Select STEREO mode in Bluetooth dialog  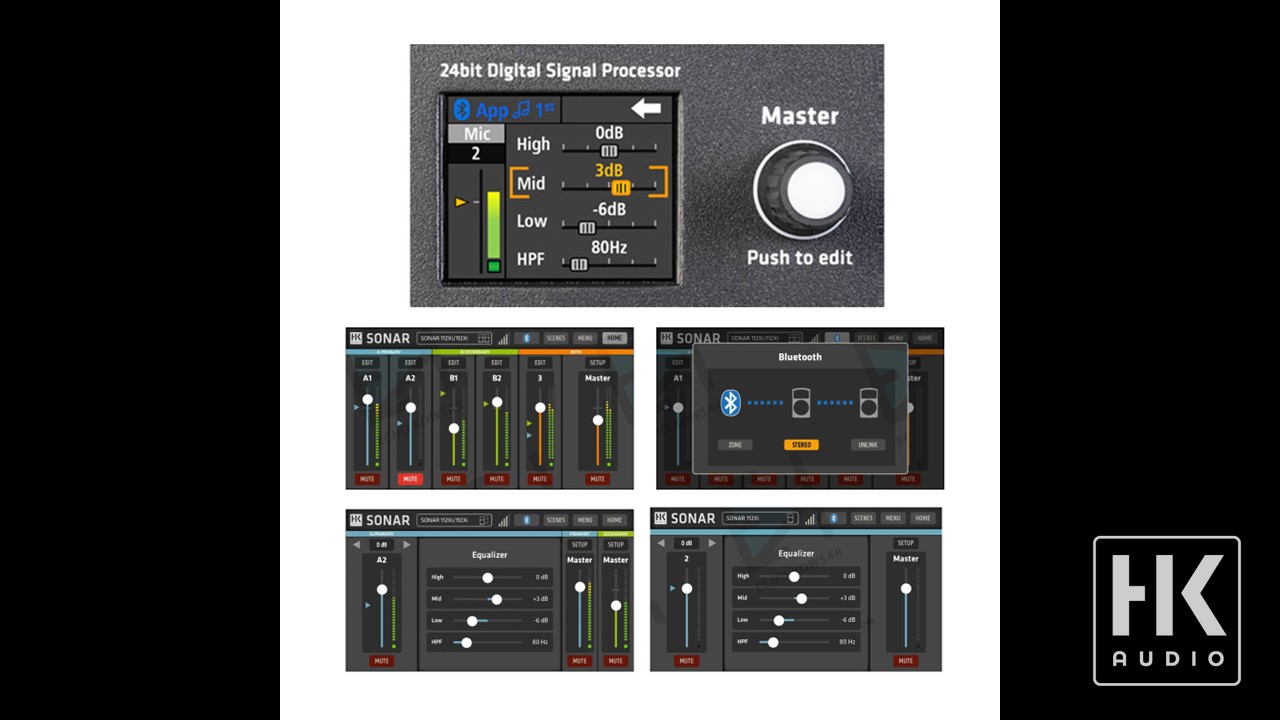(801, 445)
